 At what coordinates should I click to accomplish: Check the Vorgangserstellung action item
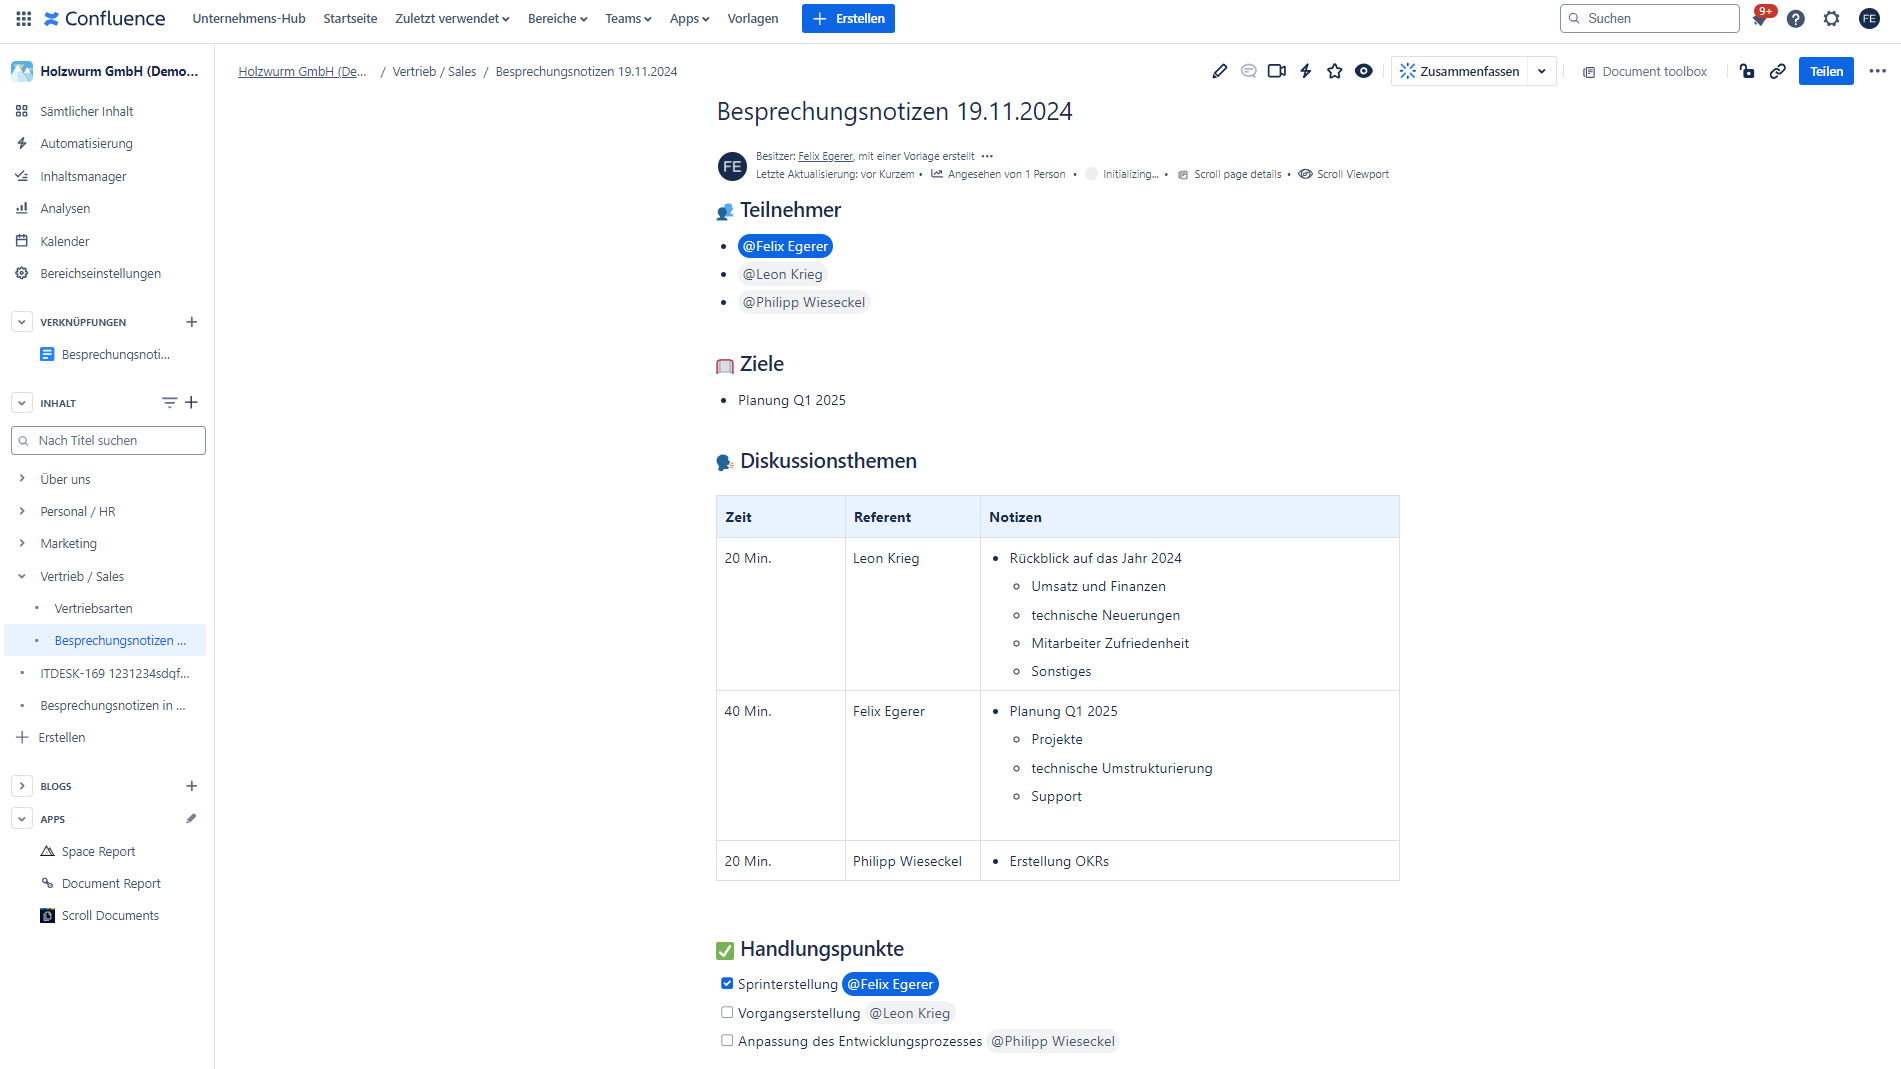tap(727, 1012)
